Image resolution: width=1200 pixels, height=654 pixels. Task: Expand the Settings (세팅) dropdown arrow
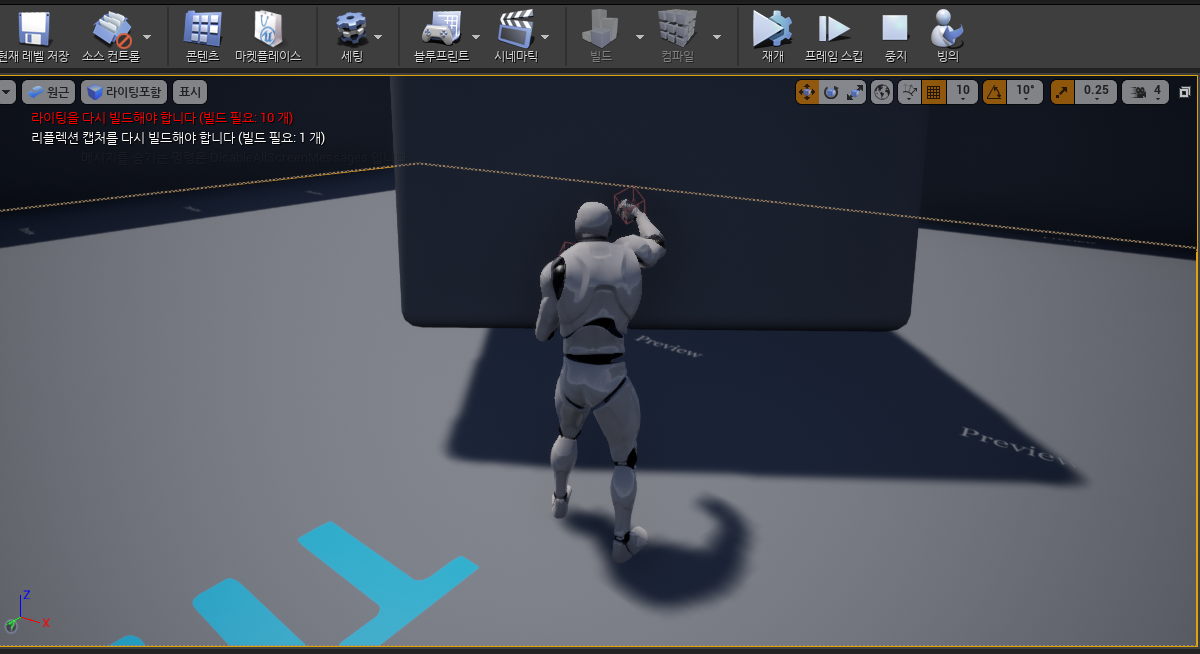(378, 37)
